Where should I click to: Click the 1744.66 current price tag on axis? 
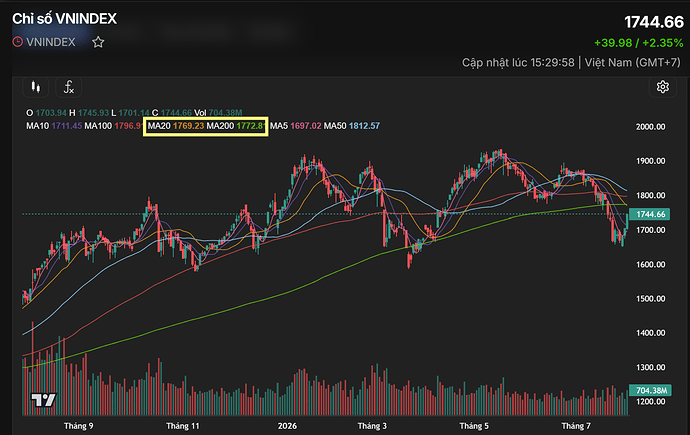tap(650, 214)
